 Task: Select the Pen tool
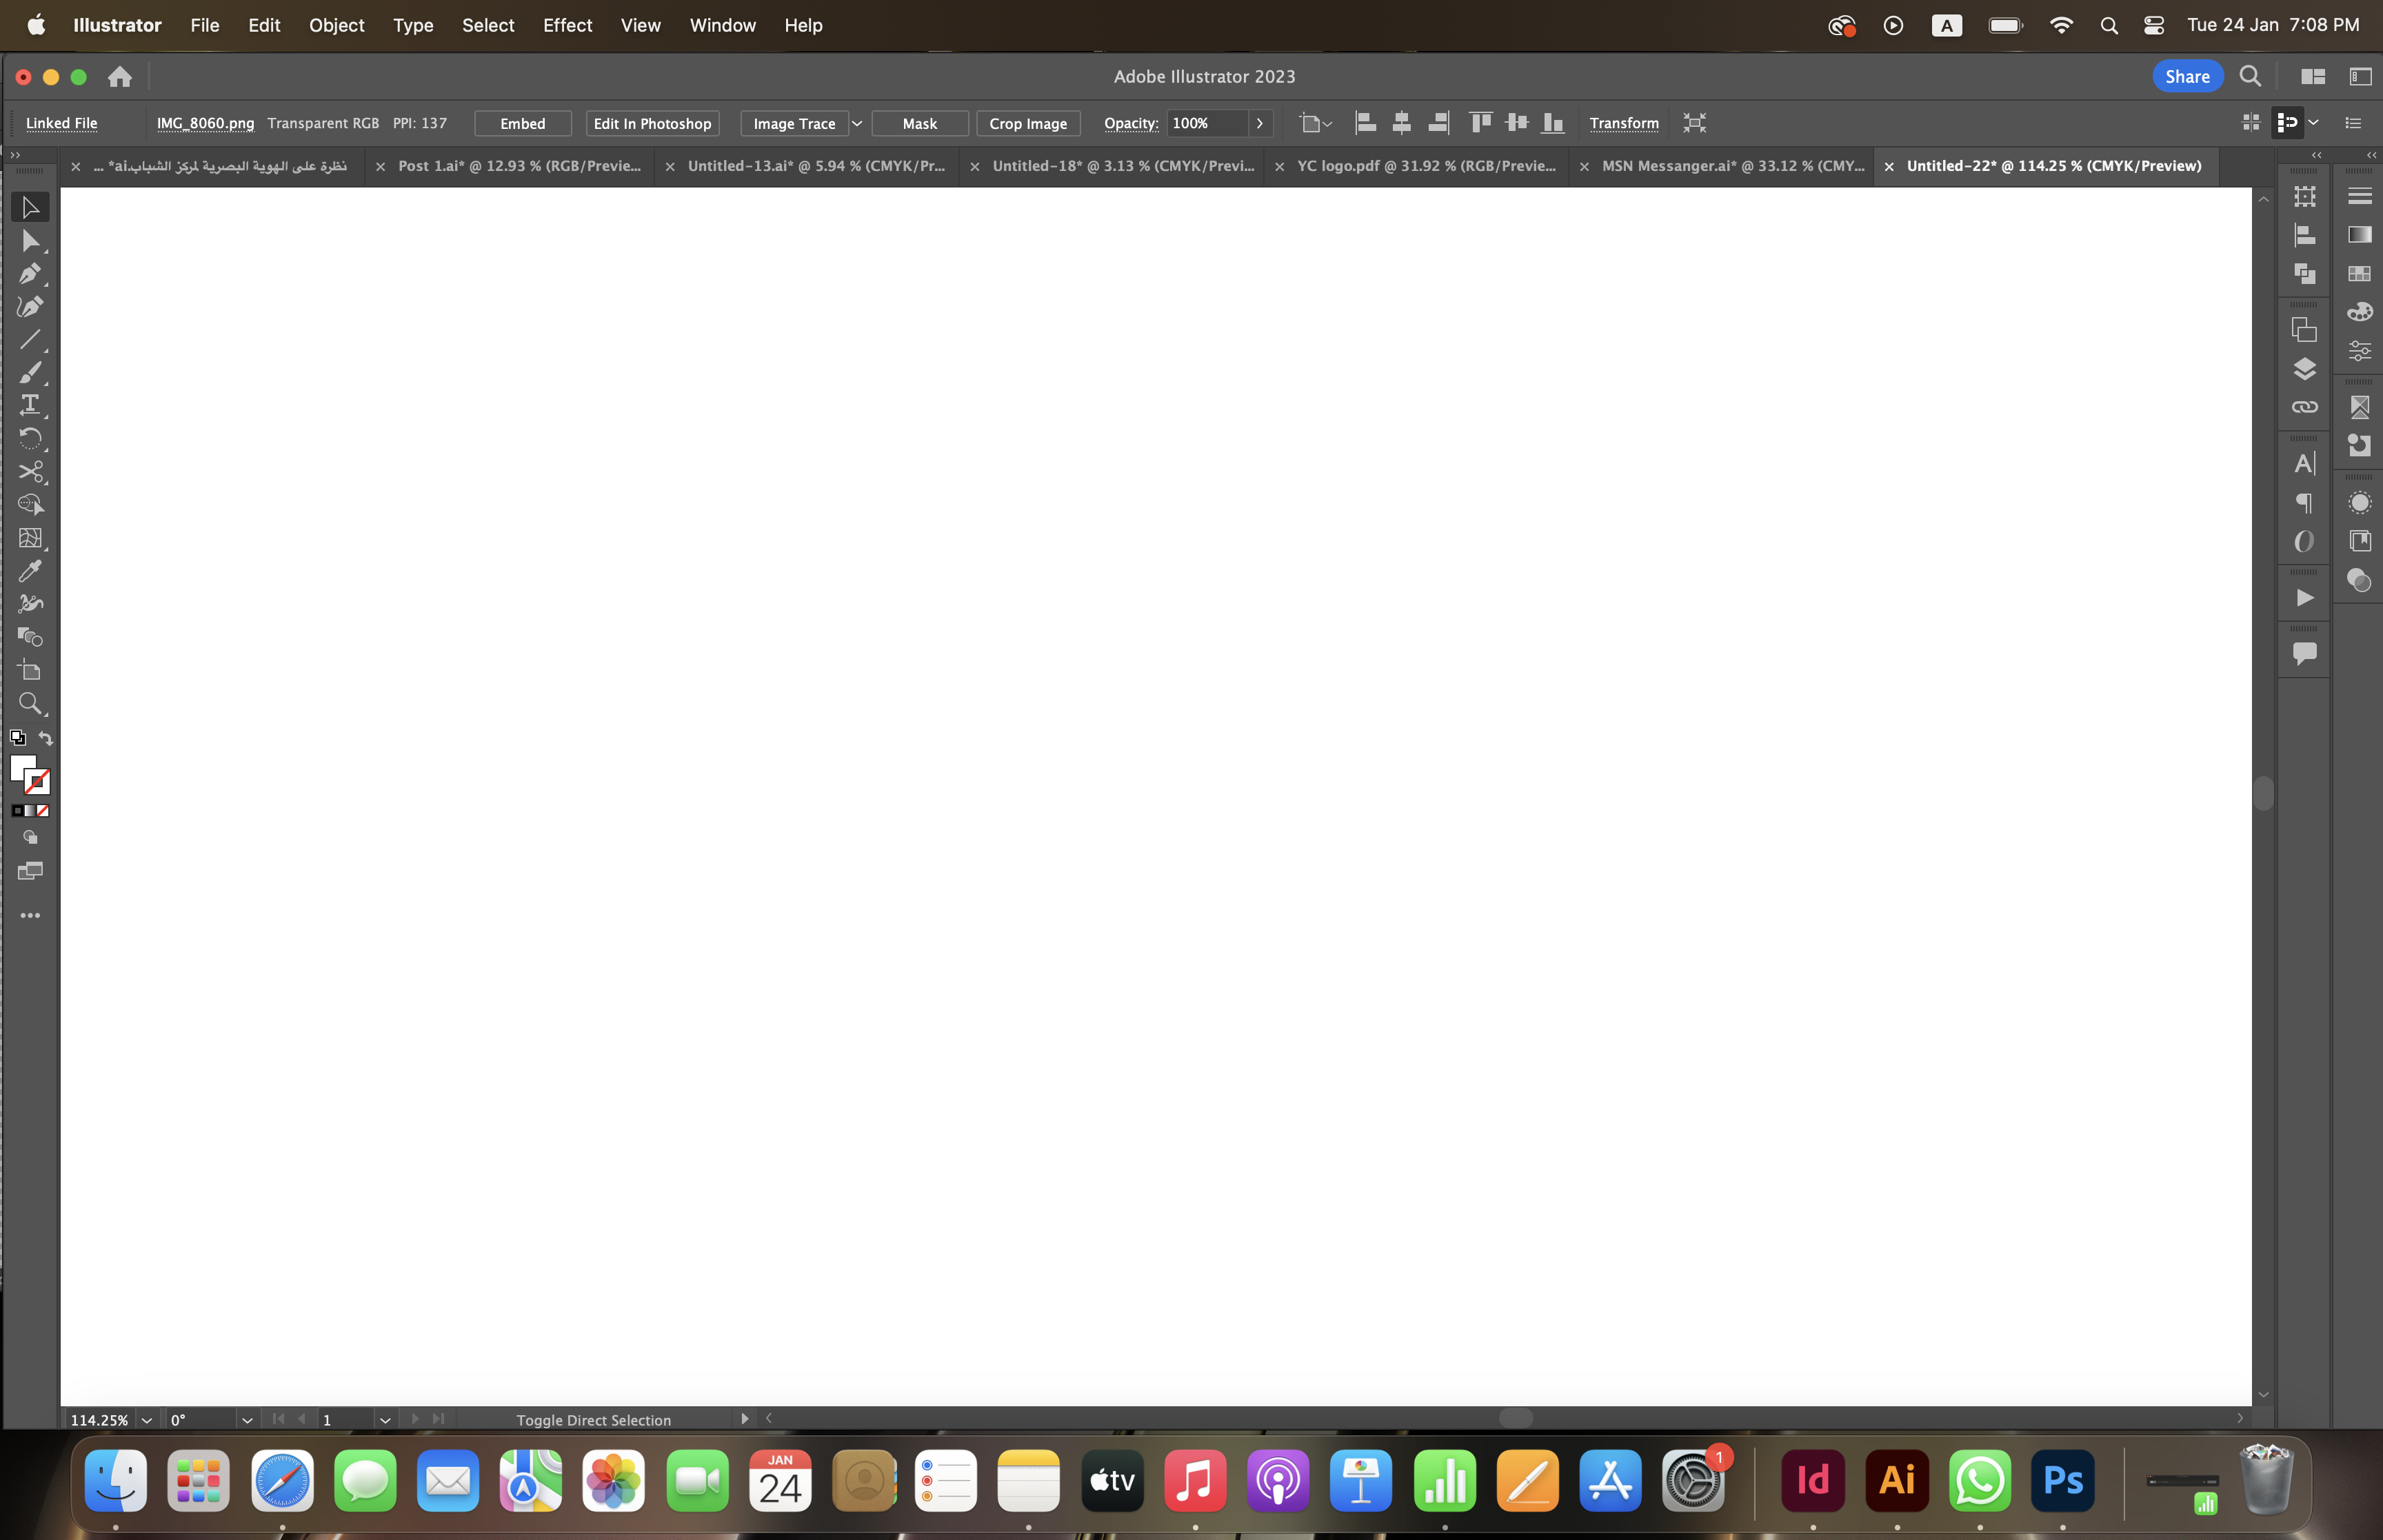[30, 273]
